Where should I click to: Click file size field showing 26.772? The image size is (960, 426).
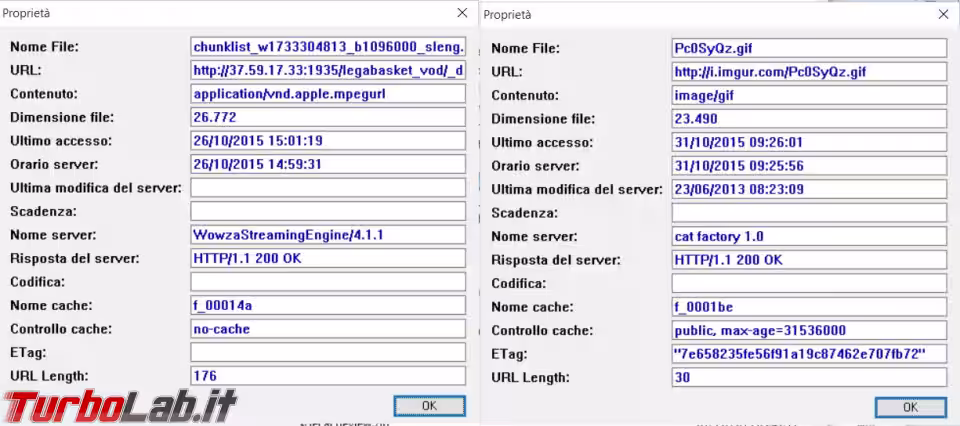[328, 117]
